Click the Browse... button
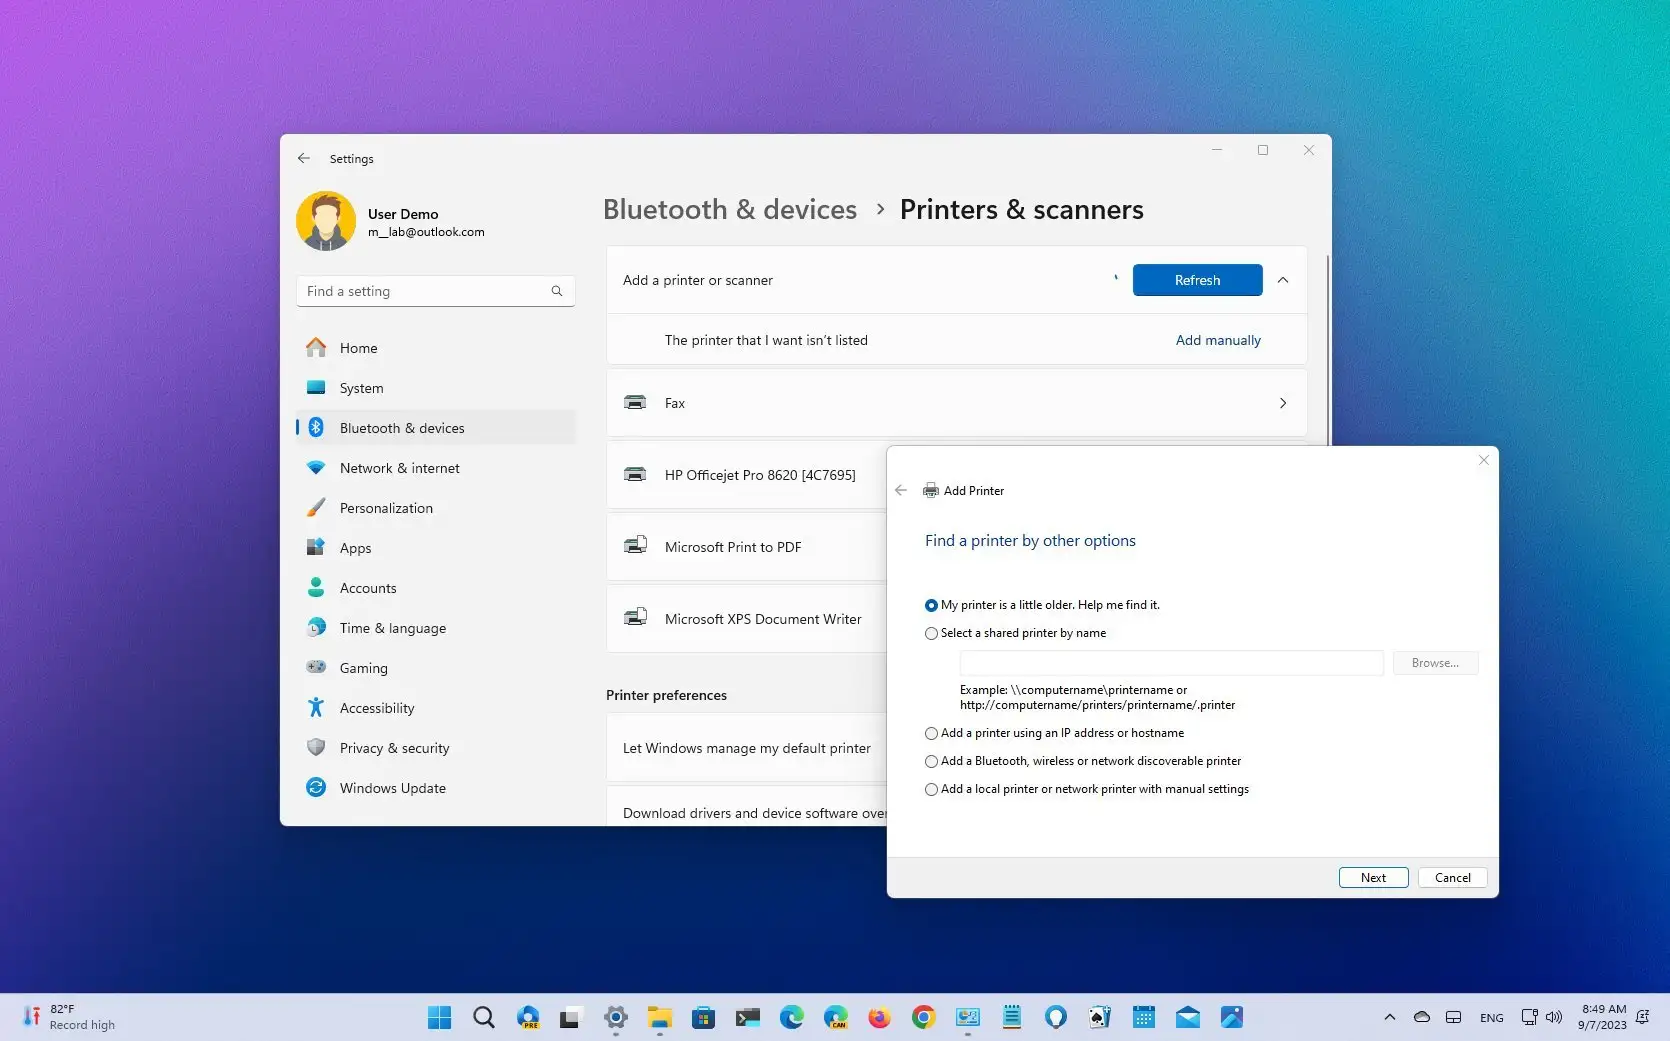 pos(1435,663)
